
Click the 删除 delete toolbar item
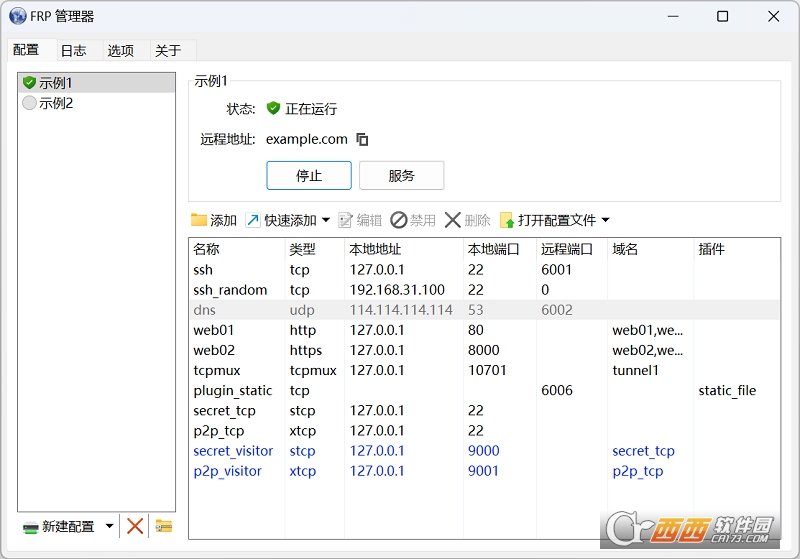click(x=467, y=220)
